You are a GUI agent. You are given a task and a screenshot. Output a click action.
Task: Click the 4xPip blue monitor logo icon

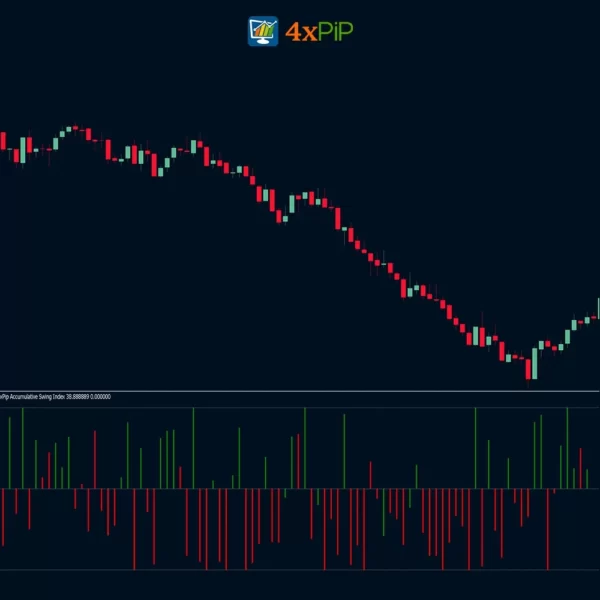tap(263, 31)
